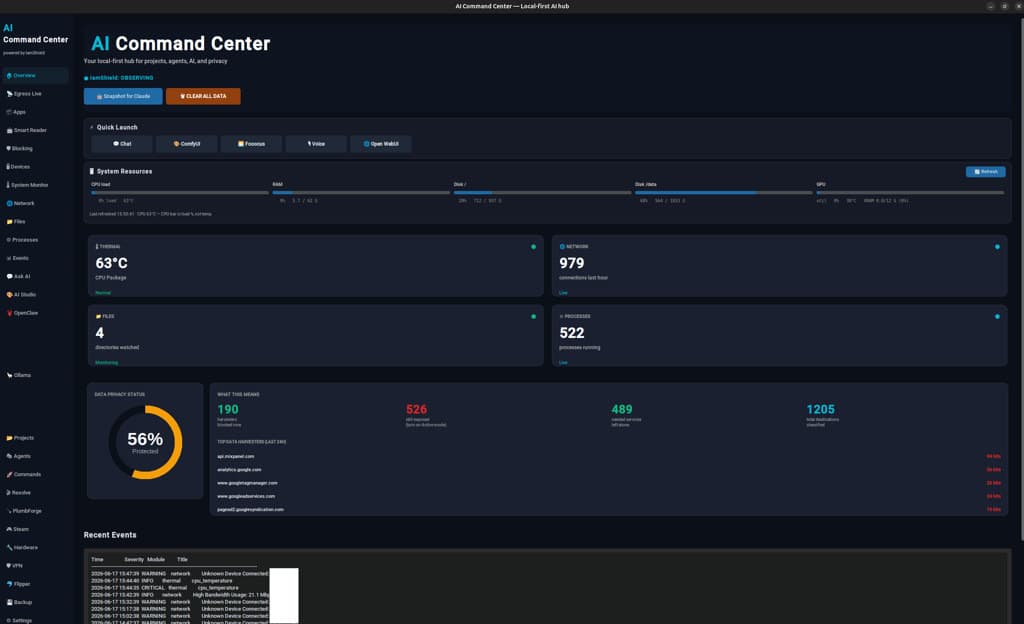This screenshot has height=624, width=1024.
Task: Click the Flipper dolphin icon
Action: tap(9, 584)
